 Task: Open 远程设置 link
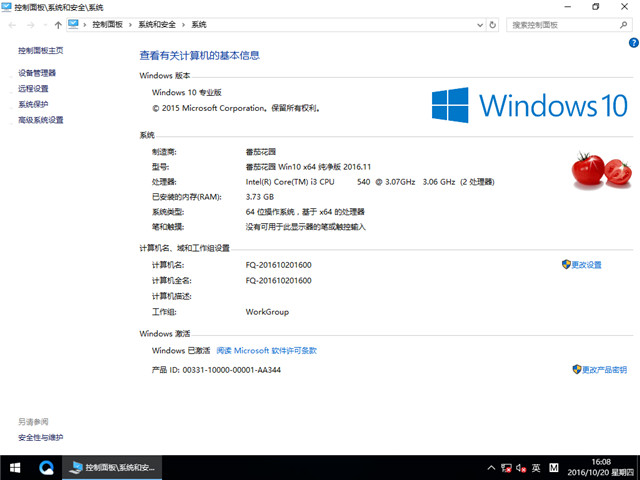point(33,89)
